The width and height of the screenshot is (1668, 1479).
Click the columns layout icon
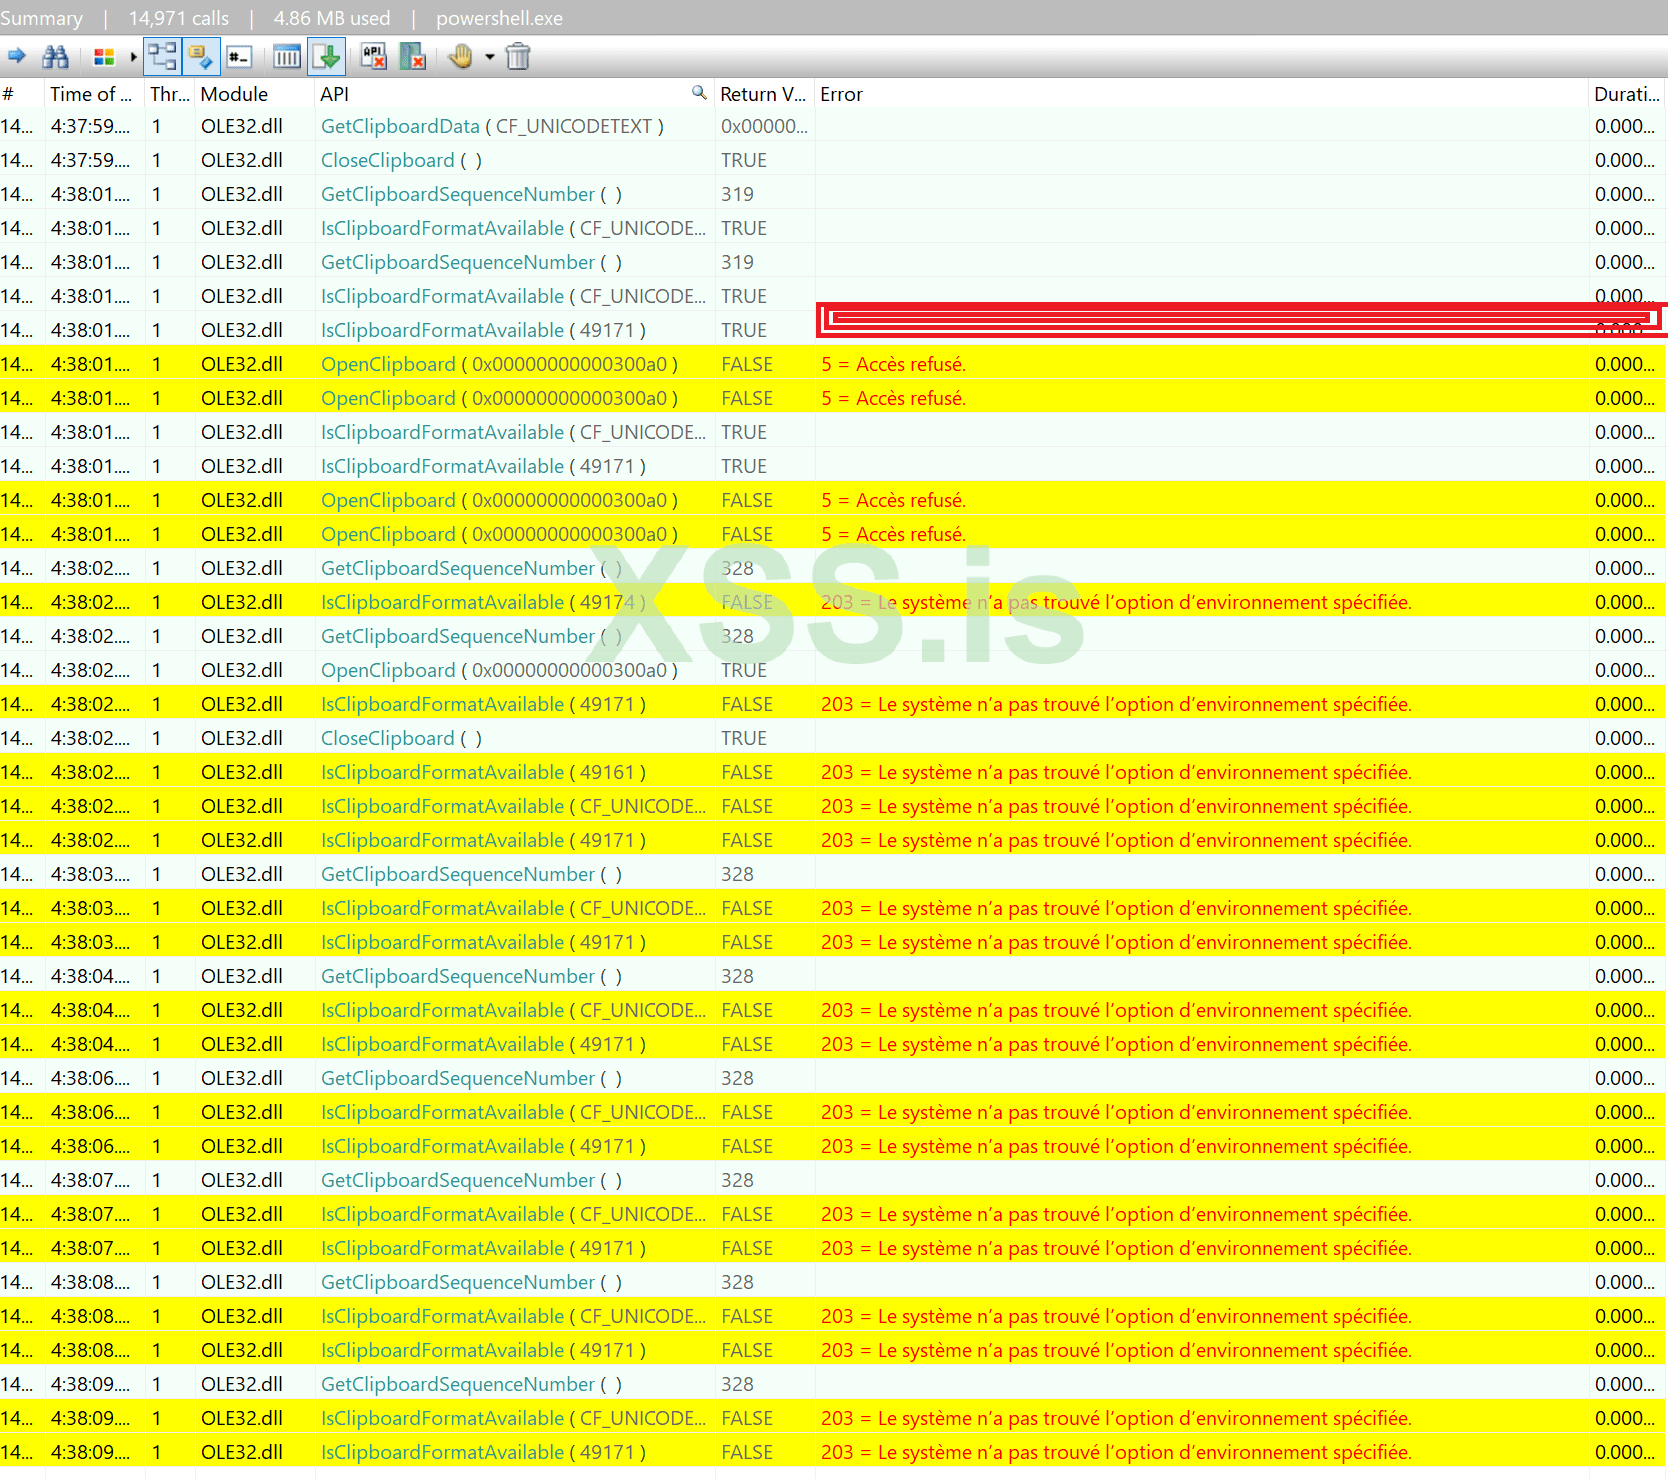[287, 57]
